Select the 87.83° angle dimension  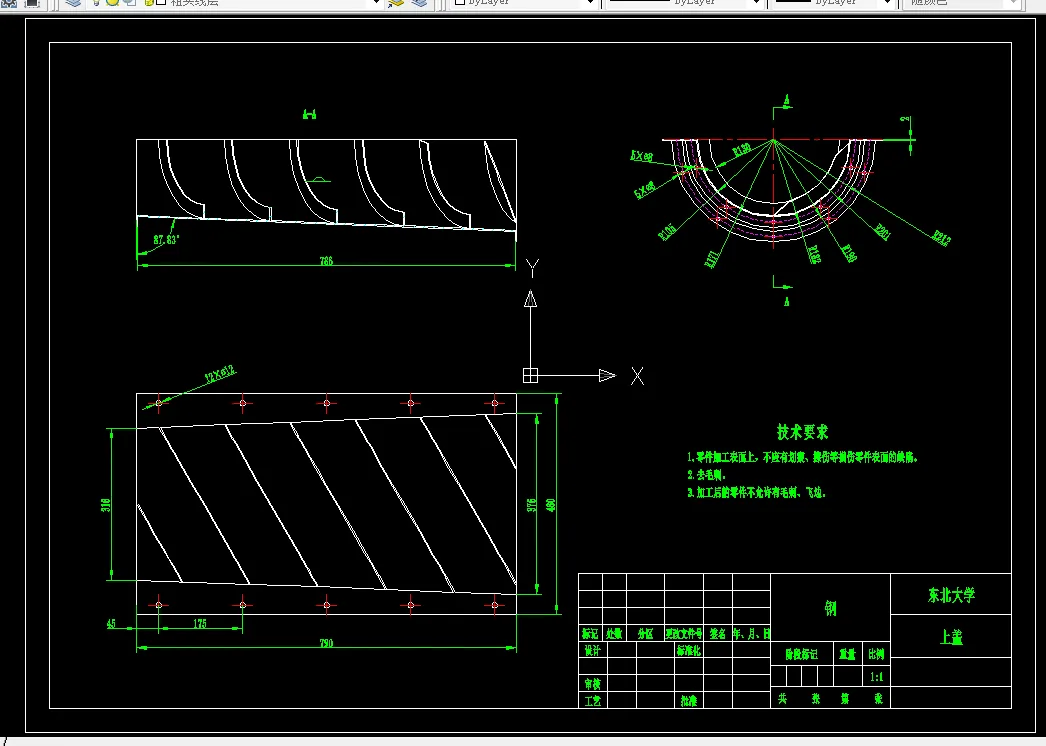(166, 240)
